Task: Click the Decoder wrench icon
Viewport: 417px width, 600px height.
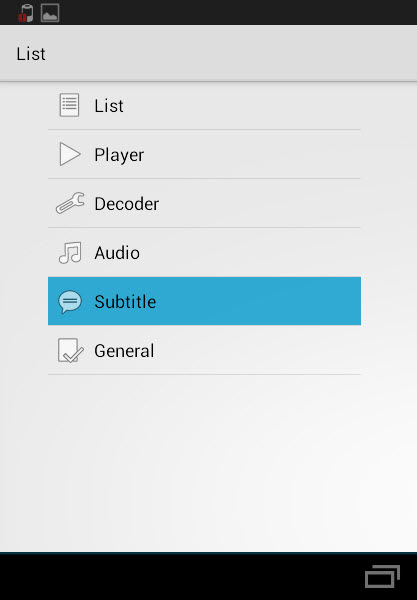Action: tap(70, 203)
